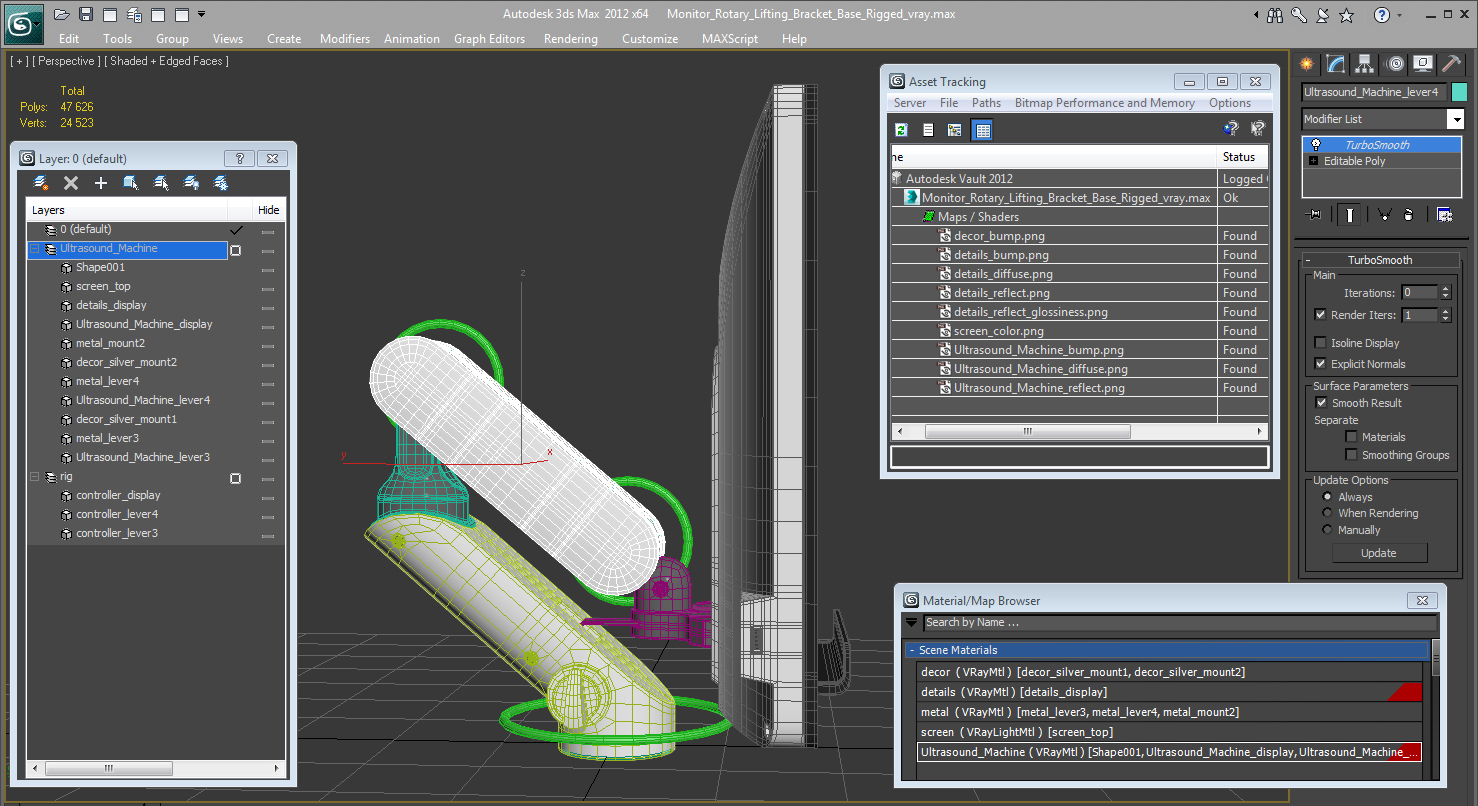Image resolution: width=1478 pixels, height=806 pixels.
Task: Remove the TurboSmooth modifier with trash icon
Action: click(1408, 215)
